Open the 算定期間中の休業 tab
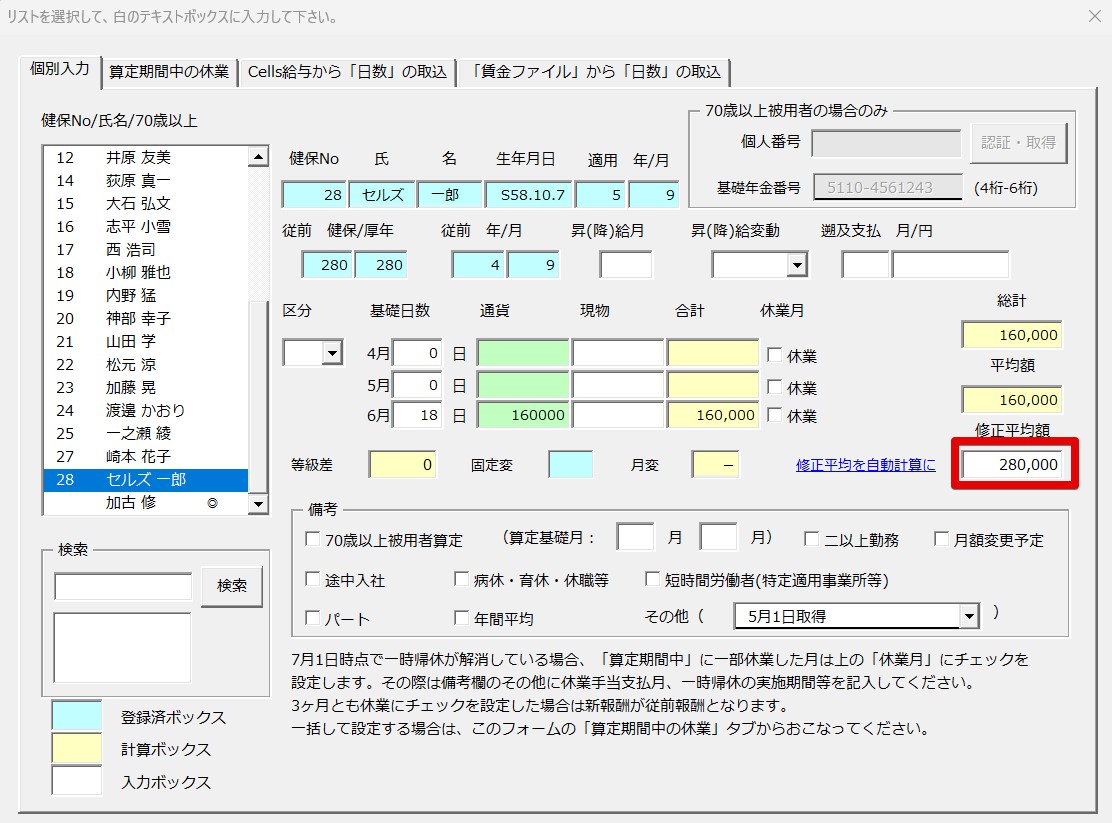Viewport: 1112px width, 823px height. click(169, 72)
